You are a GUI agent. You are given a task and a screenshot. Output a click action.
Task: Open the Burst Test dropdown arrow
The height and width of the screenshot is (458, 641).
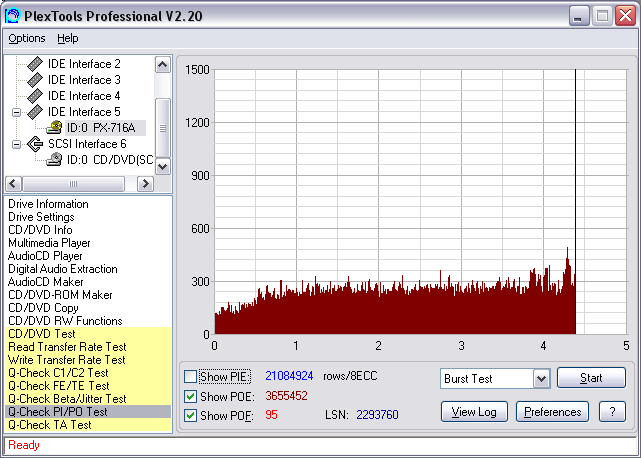click(x=541, y=379)
